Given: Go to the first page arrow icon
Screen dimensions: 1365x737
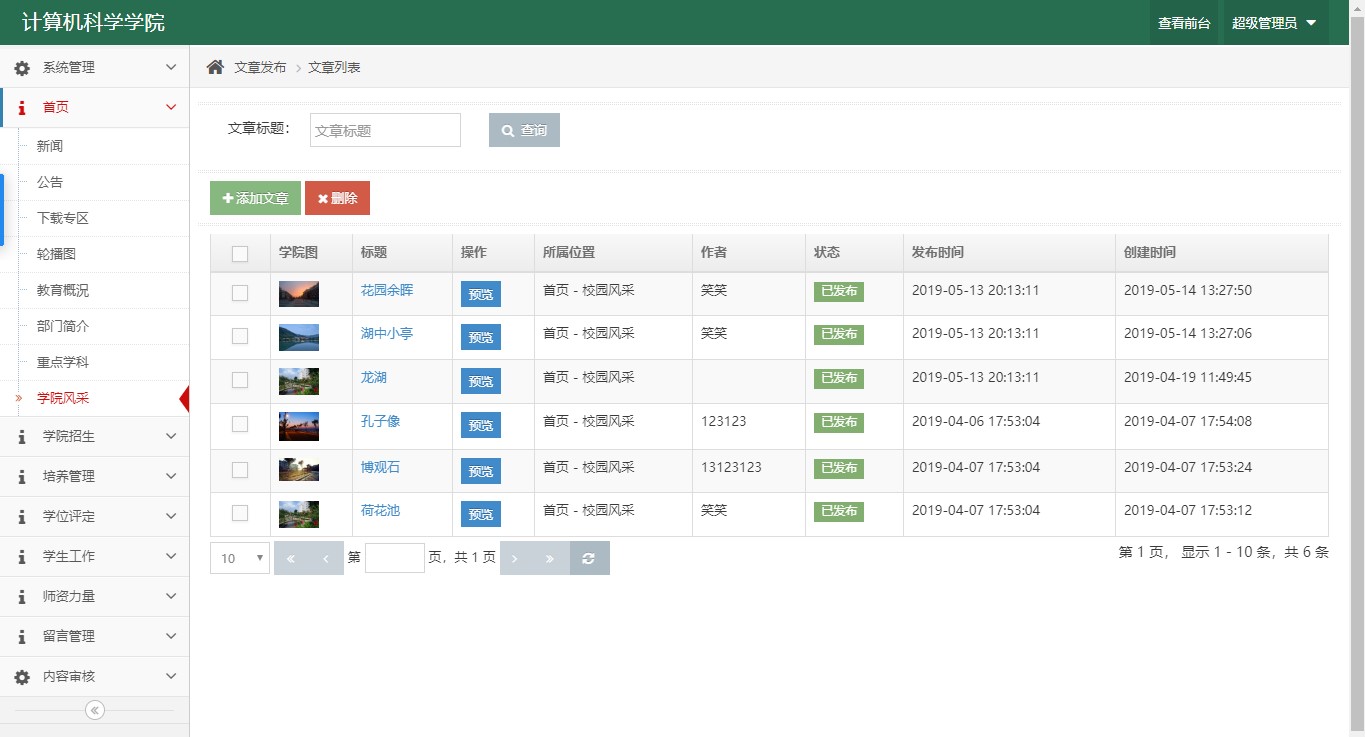Looking at the screenshot, I should point(291,558).
